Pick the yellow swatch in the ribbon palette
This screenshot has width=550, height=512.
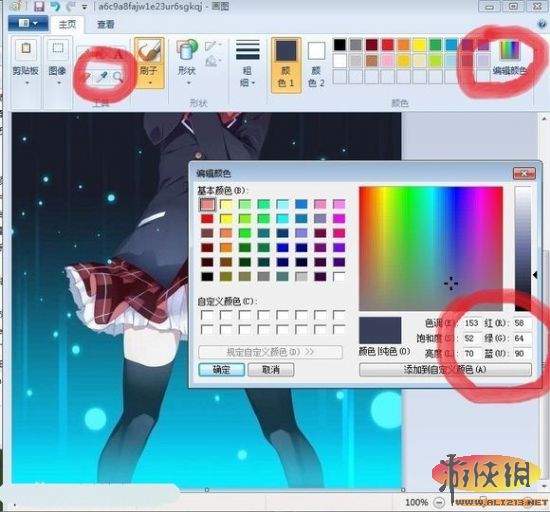click(x=419, y=45)
